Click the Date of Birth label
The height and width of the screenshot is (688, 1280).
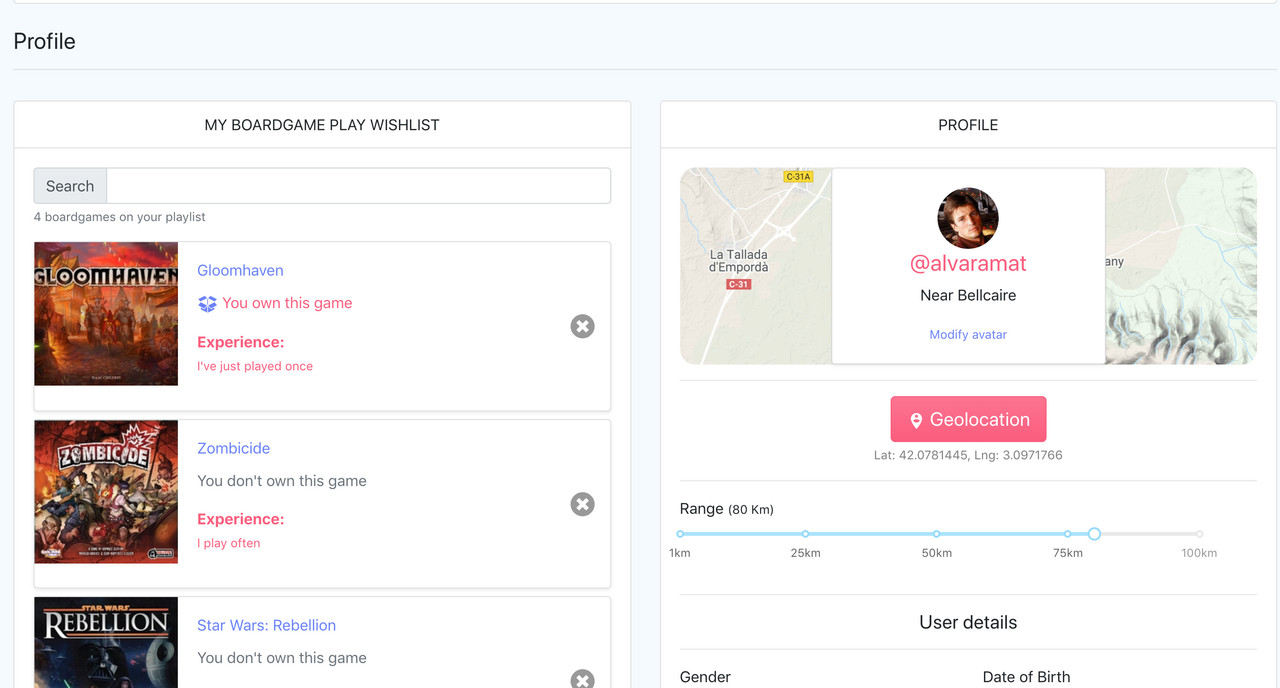pyautogui.click(x=1026, y=677)
